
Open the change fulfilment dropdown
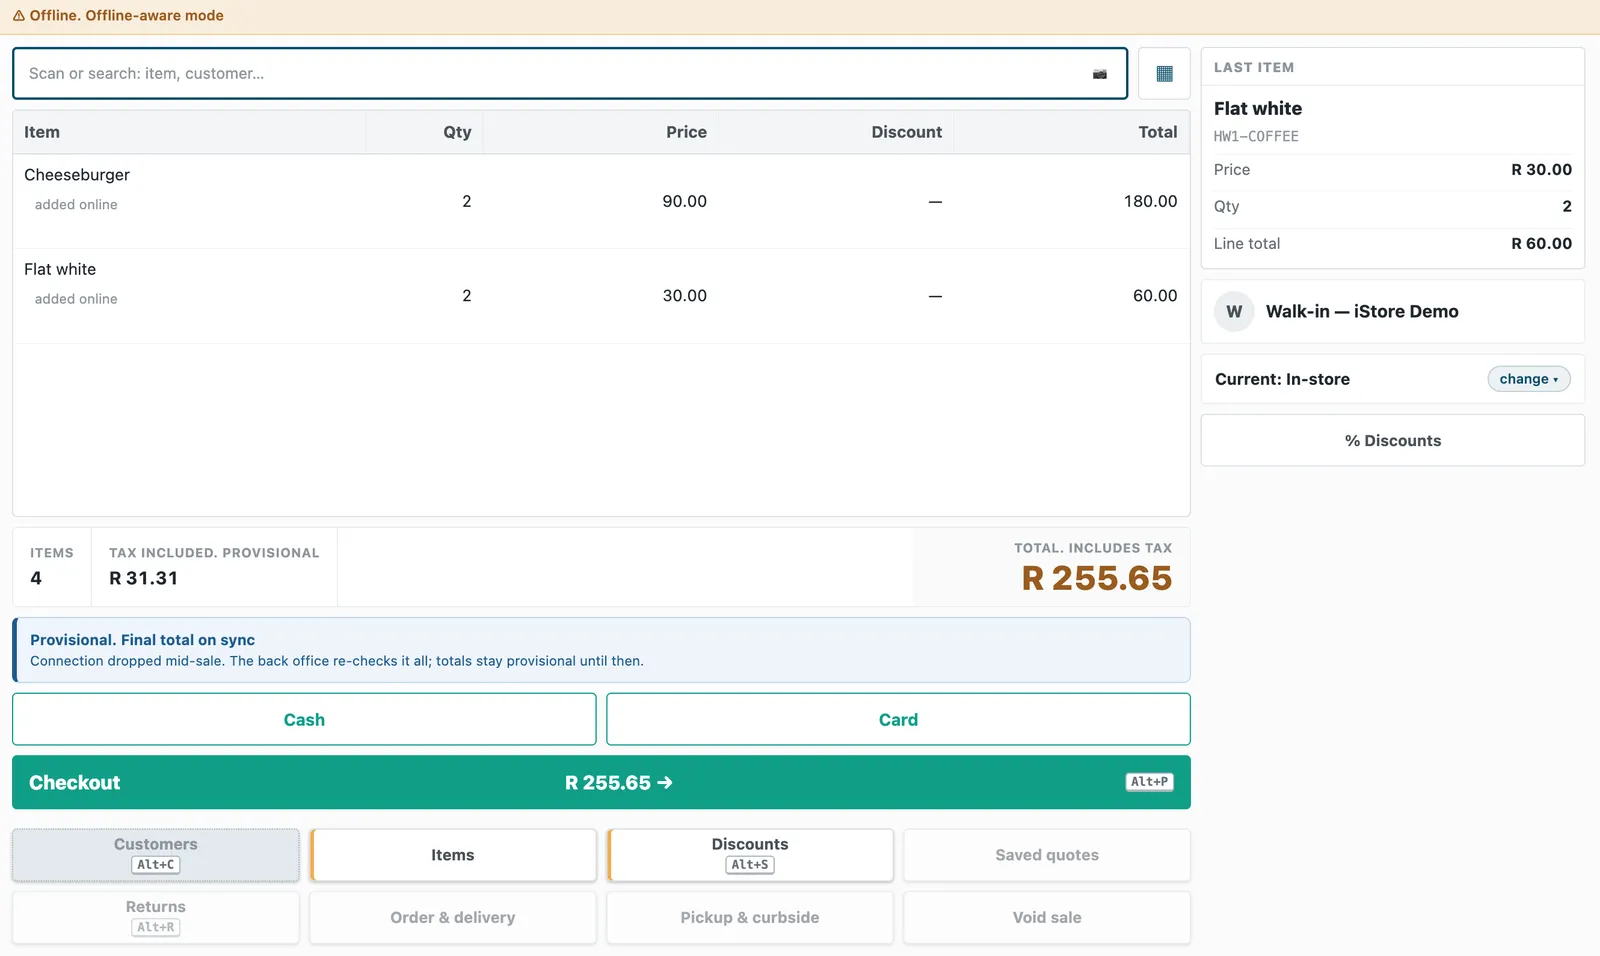coord(1528,379)
